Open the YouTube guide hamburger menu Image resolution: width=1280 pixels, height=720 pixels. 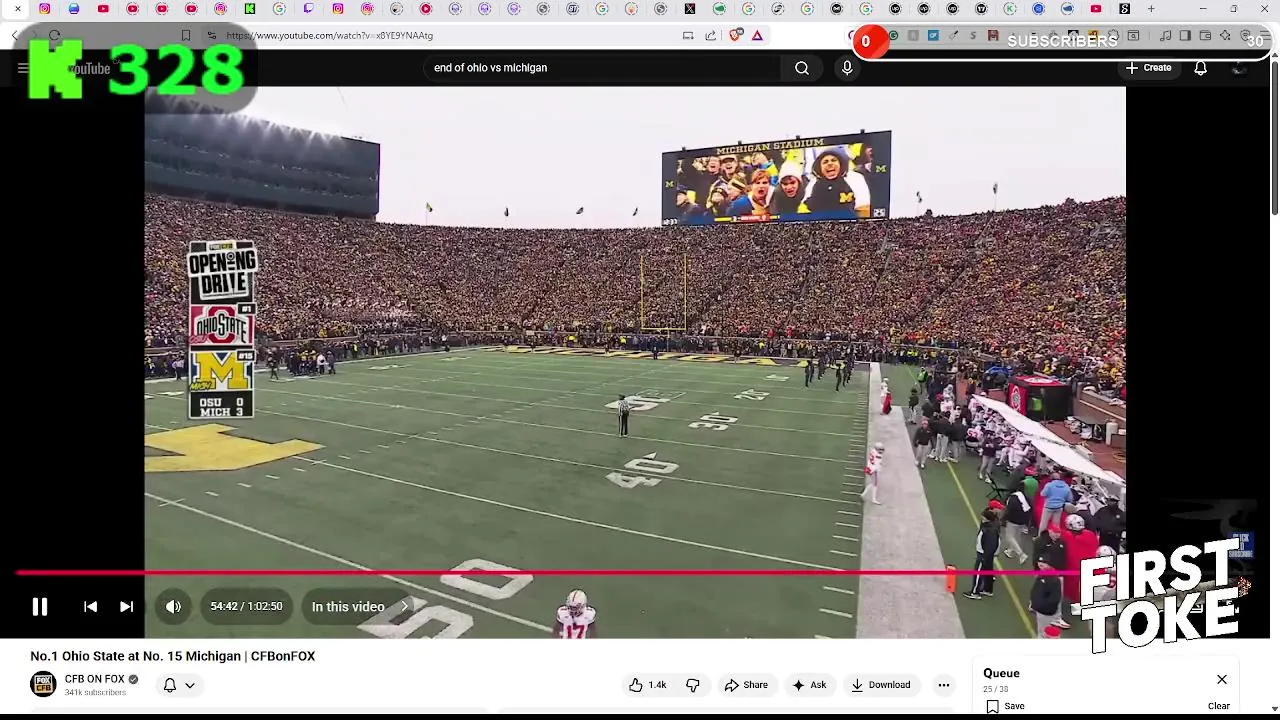[22, 68]
